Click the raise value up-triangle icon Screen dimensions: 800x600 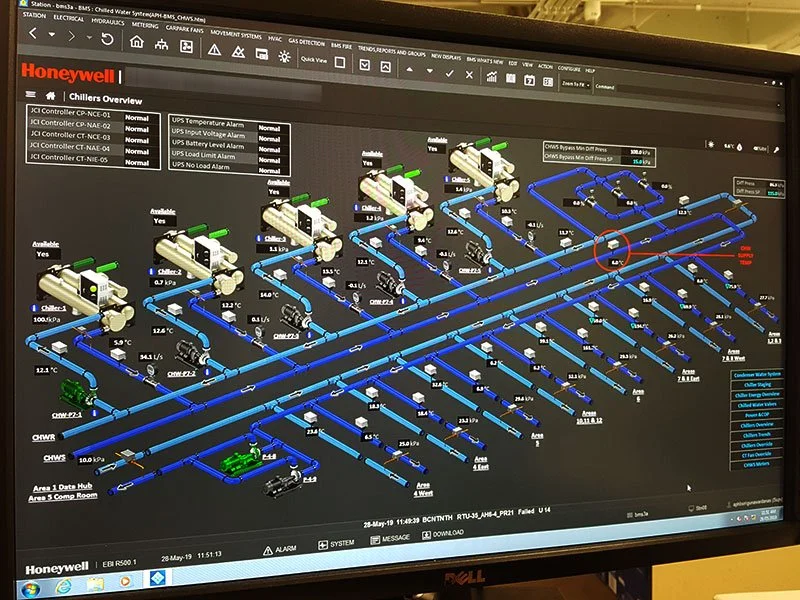(409, 69)
